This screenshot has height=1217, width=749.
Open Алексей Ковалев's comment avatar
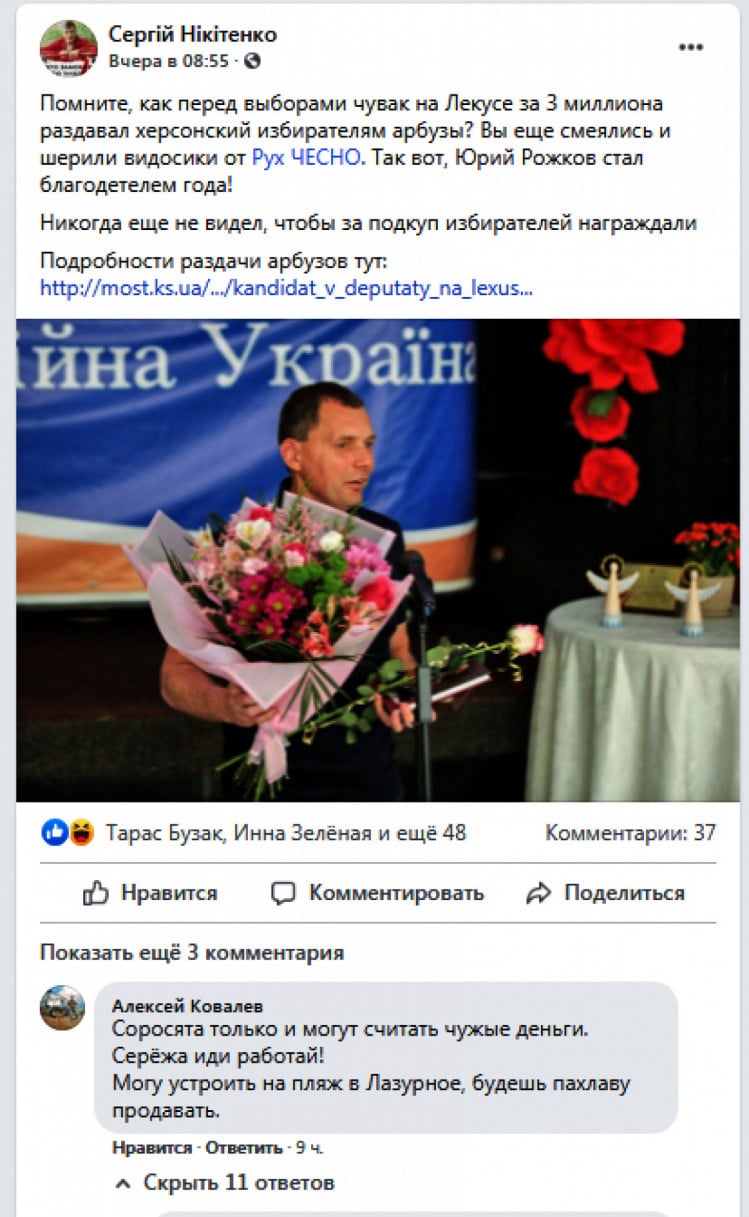tap(62, 1007)
